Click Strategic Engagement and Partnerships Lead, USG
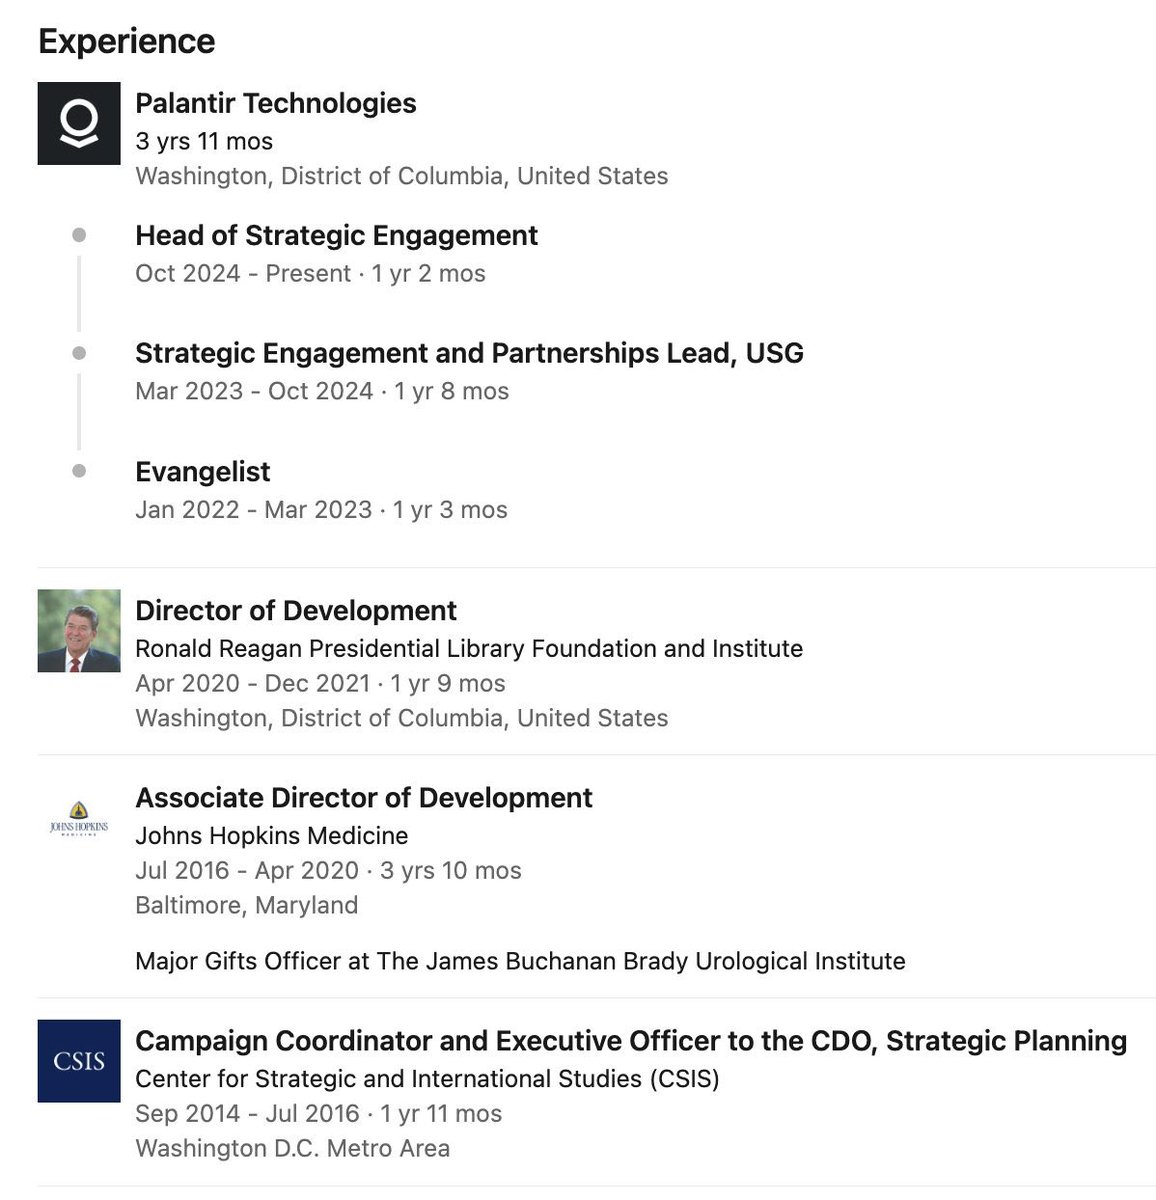The height and width of the screenshot is (1200, 1156). pyautogui.click(x=469, y=353)
